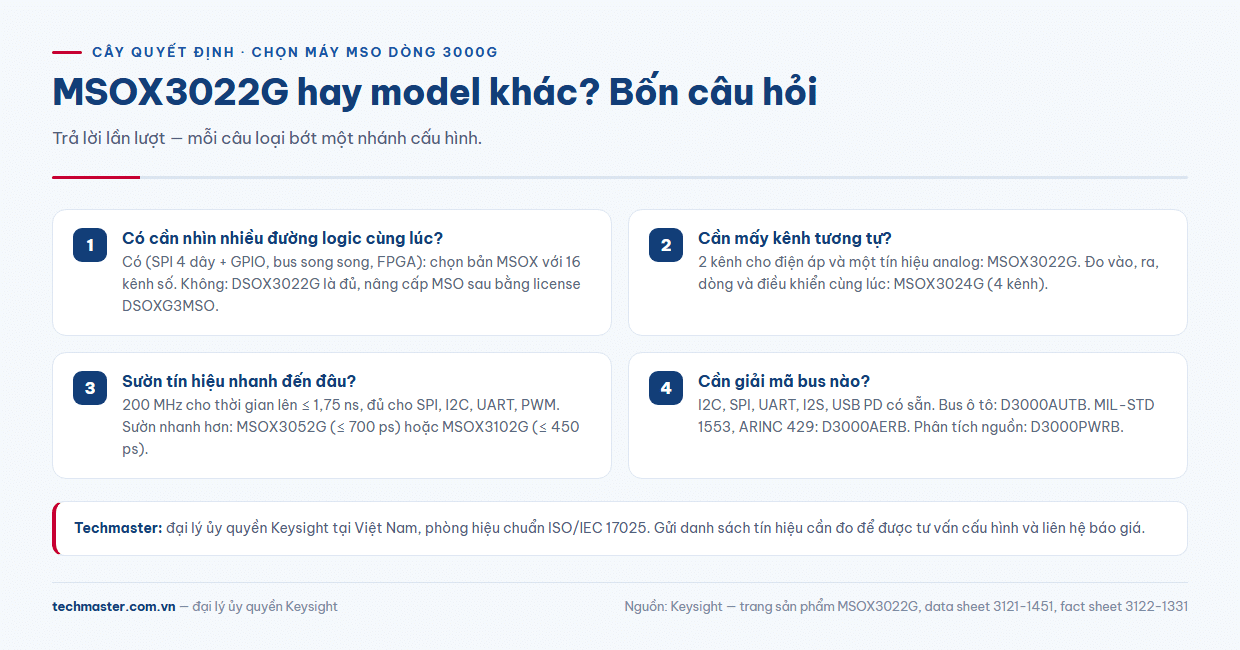Click the red-blue divider line under subtitle
Image resolution: width=1240 pixels, height=650 pixels.
click(x=620, y=177)
